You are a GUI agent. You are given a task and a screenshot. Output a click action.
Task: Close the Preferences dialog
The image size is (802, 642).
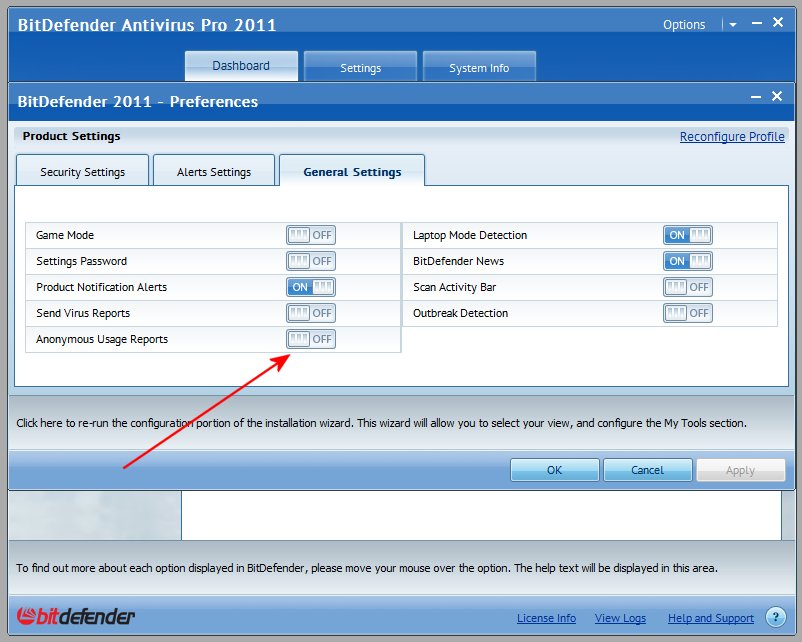tap(777, 96)
